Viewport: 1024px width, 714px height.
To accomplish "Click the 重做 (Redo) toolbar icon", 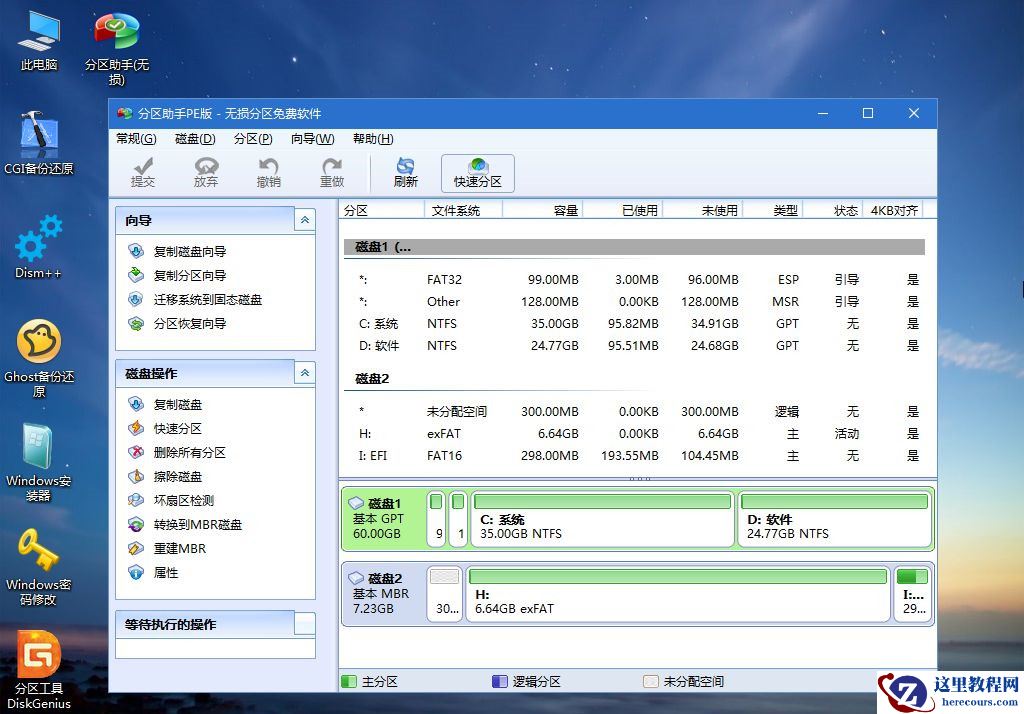I will pyautogui.click(x=333, y=170).
